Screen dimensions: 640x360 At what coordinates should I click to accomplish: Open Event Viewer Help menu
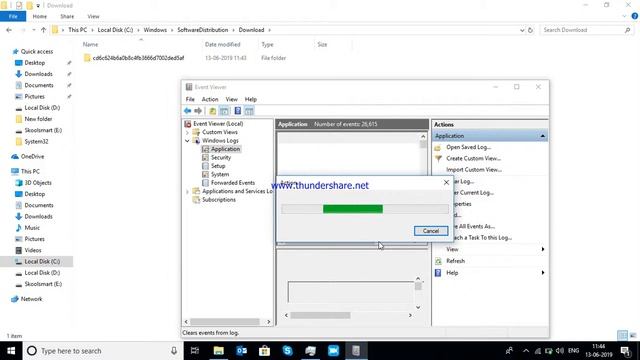tap(251, 99)
